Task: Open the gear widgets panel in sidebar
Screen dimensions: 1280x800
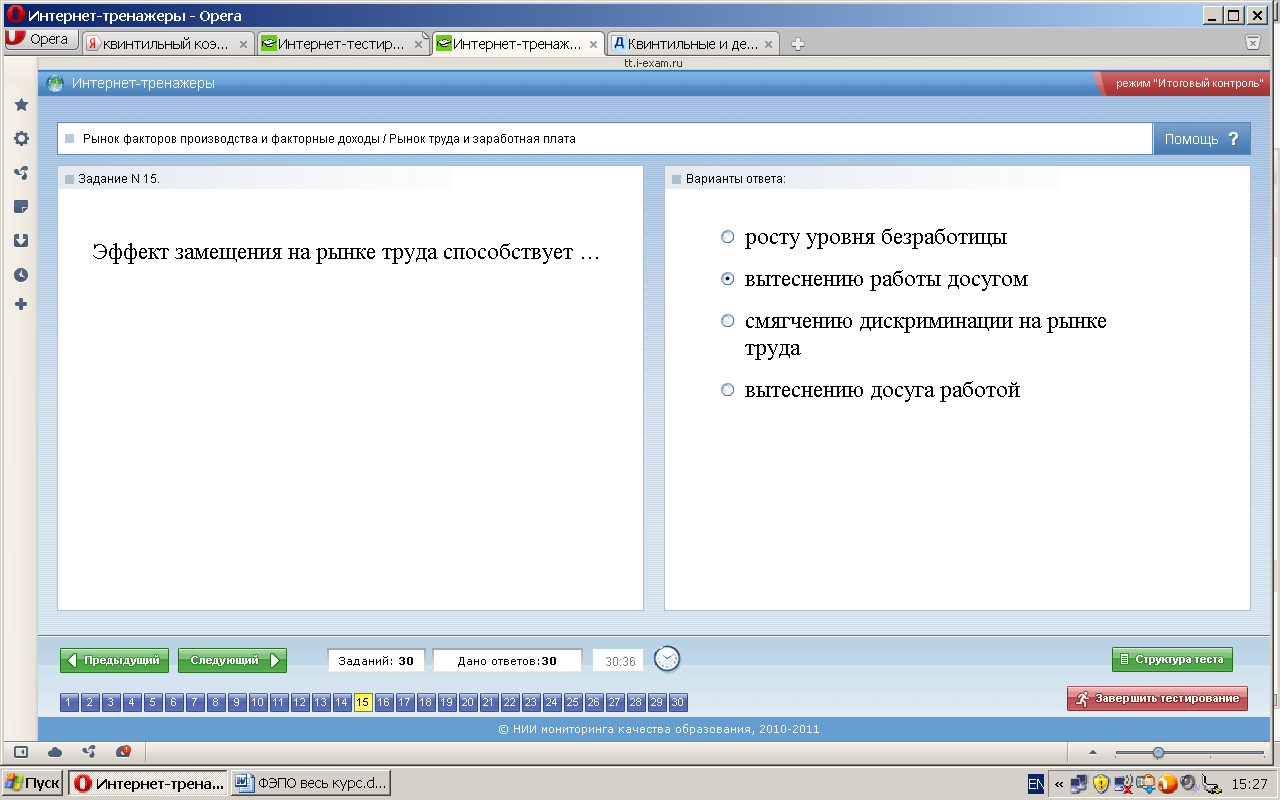Action: click(x=21, y=139)
